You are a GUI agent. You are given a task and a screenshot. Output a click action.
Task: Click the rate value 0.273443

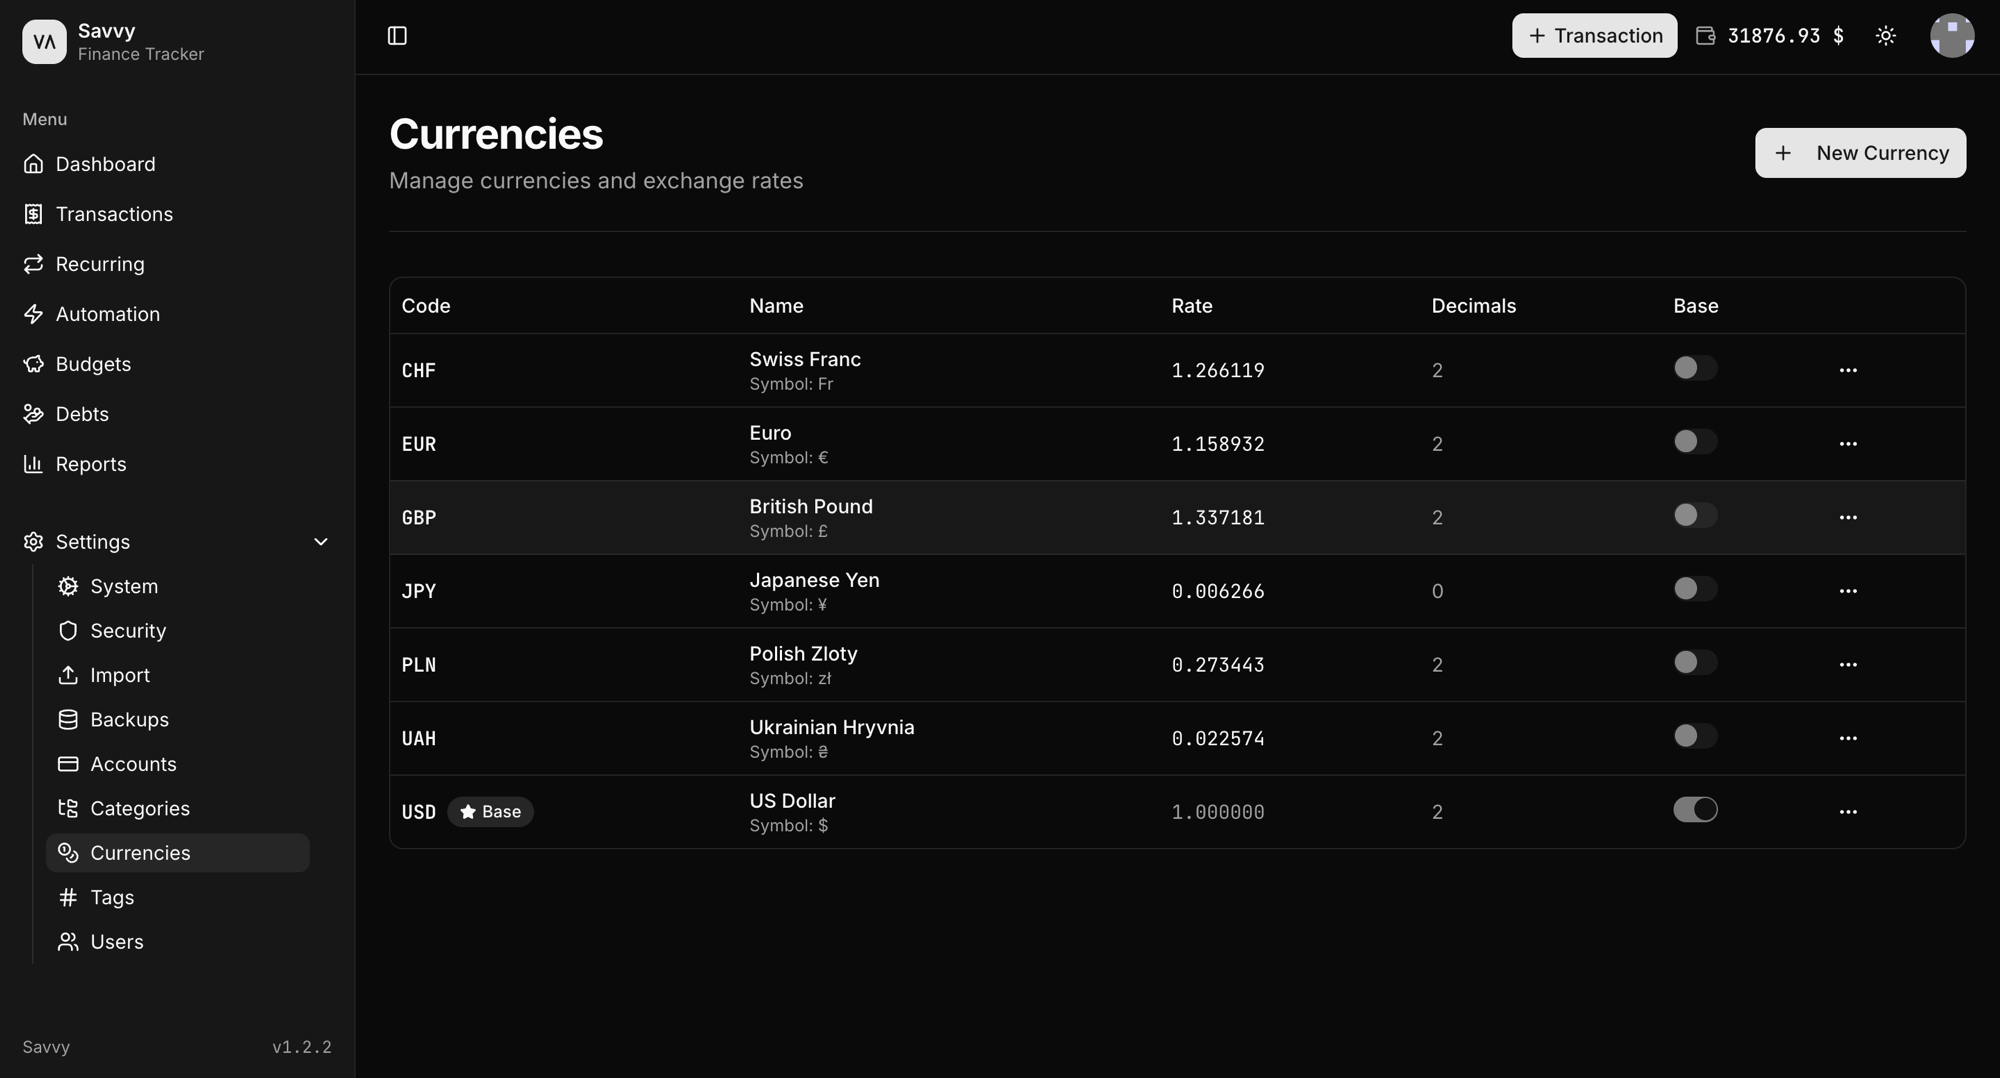pyautogui.click(x=1218, y=665)
